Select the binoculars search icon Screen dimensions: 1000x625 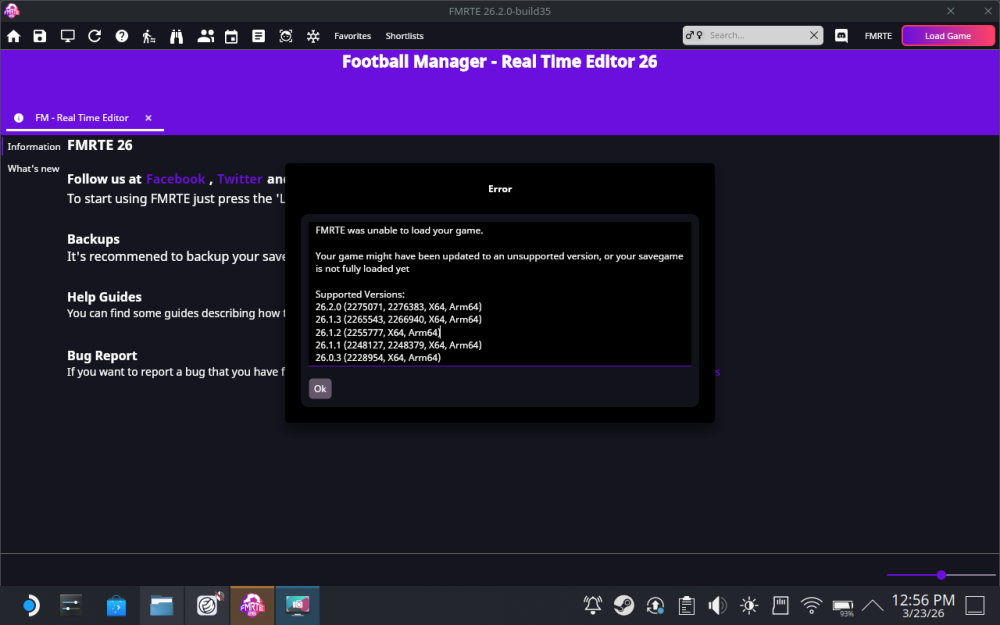click(x=176, y=35)
